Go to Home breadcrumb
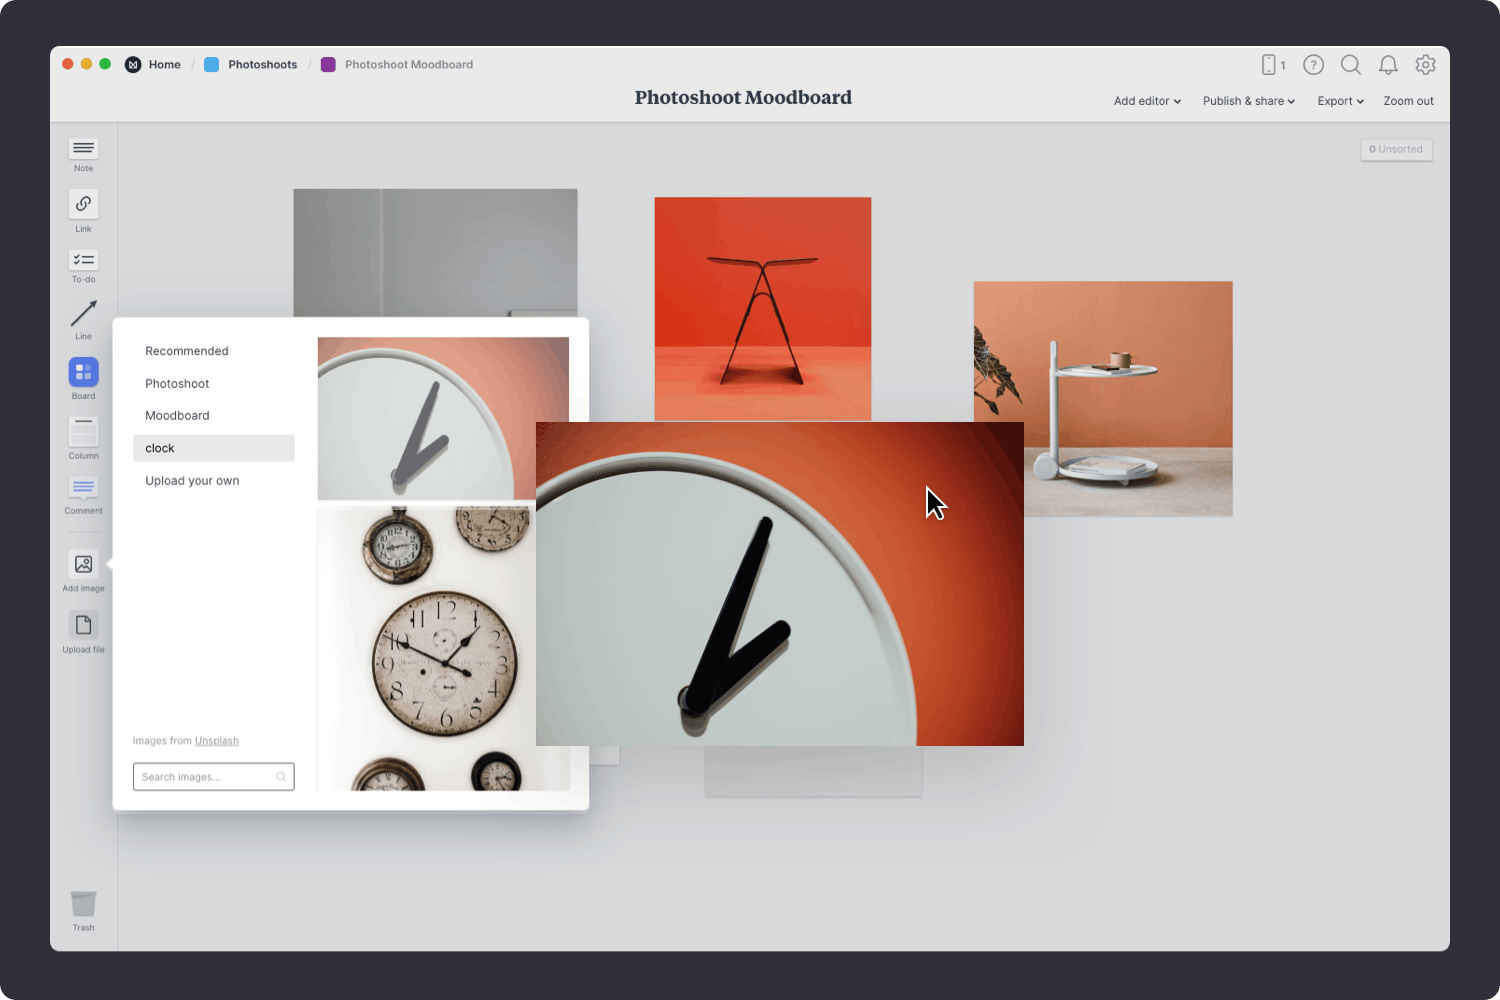The width and height of the screenshot is (1500, 1000). click(x=165, y=65)
